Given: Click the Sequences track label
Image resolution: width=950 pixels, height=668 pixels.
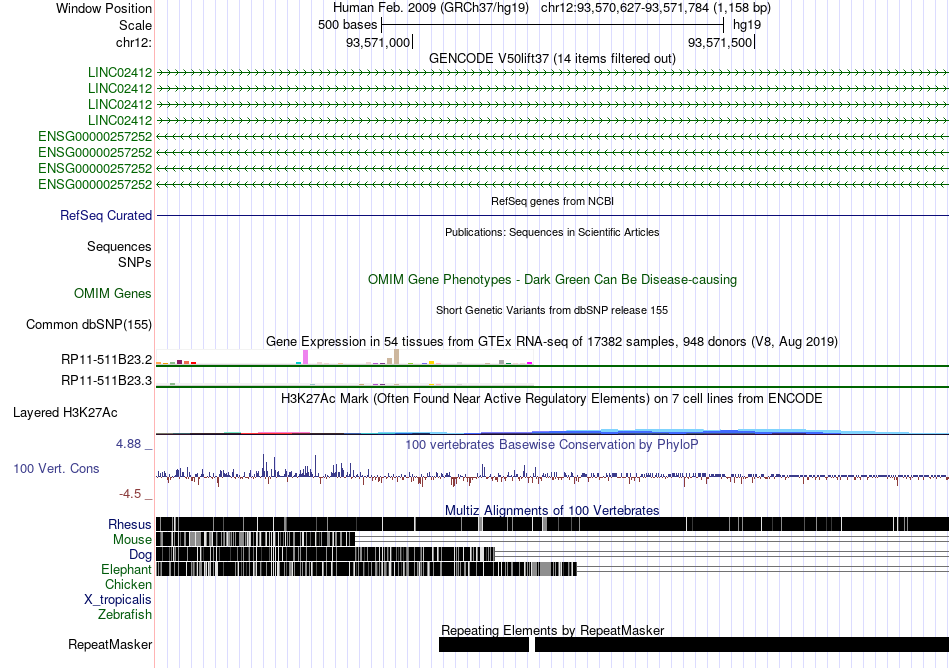Looking at the screenshot, I should (x=119, y=246).
